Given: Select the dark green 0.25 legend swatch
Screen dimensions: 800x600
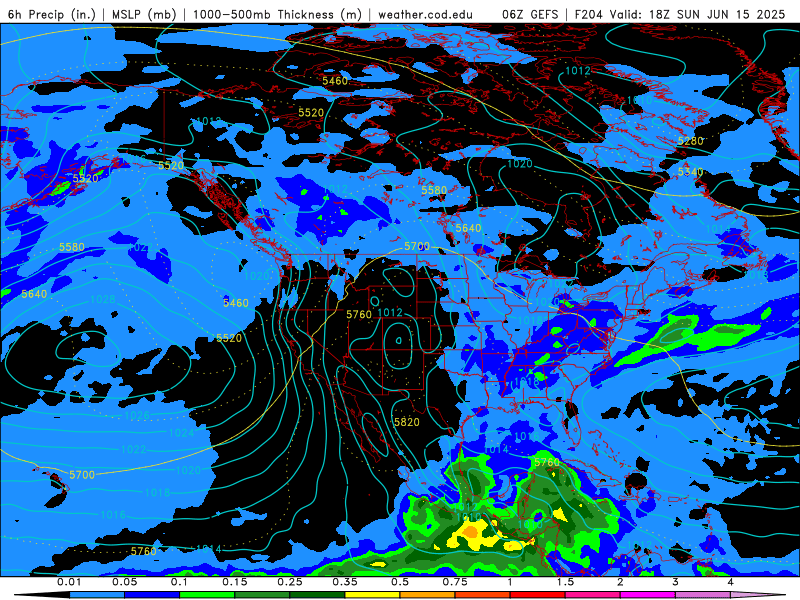Looking at the screenshot, I should (x=317, y=595).
